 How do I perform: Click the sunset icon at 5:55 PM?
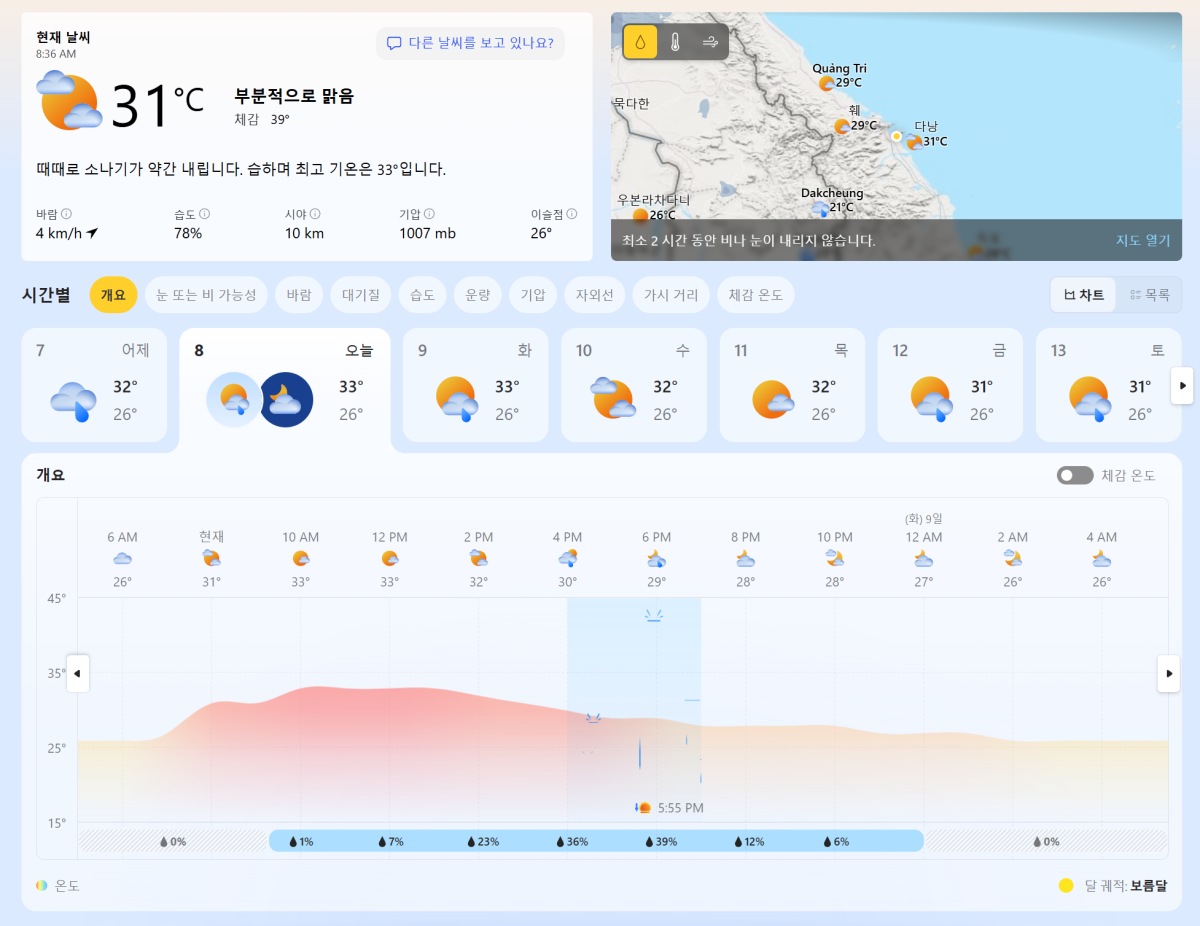(643, 808)
